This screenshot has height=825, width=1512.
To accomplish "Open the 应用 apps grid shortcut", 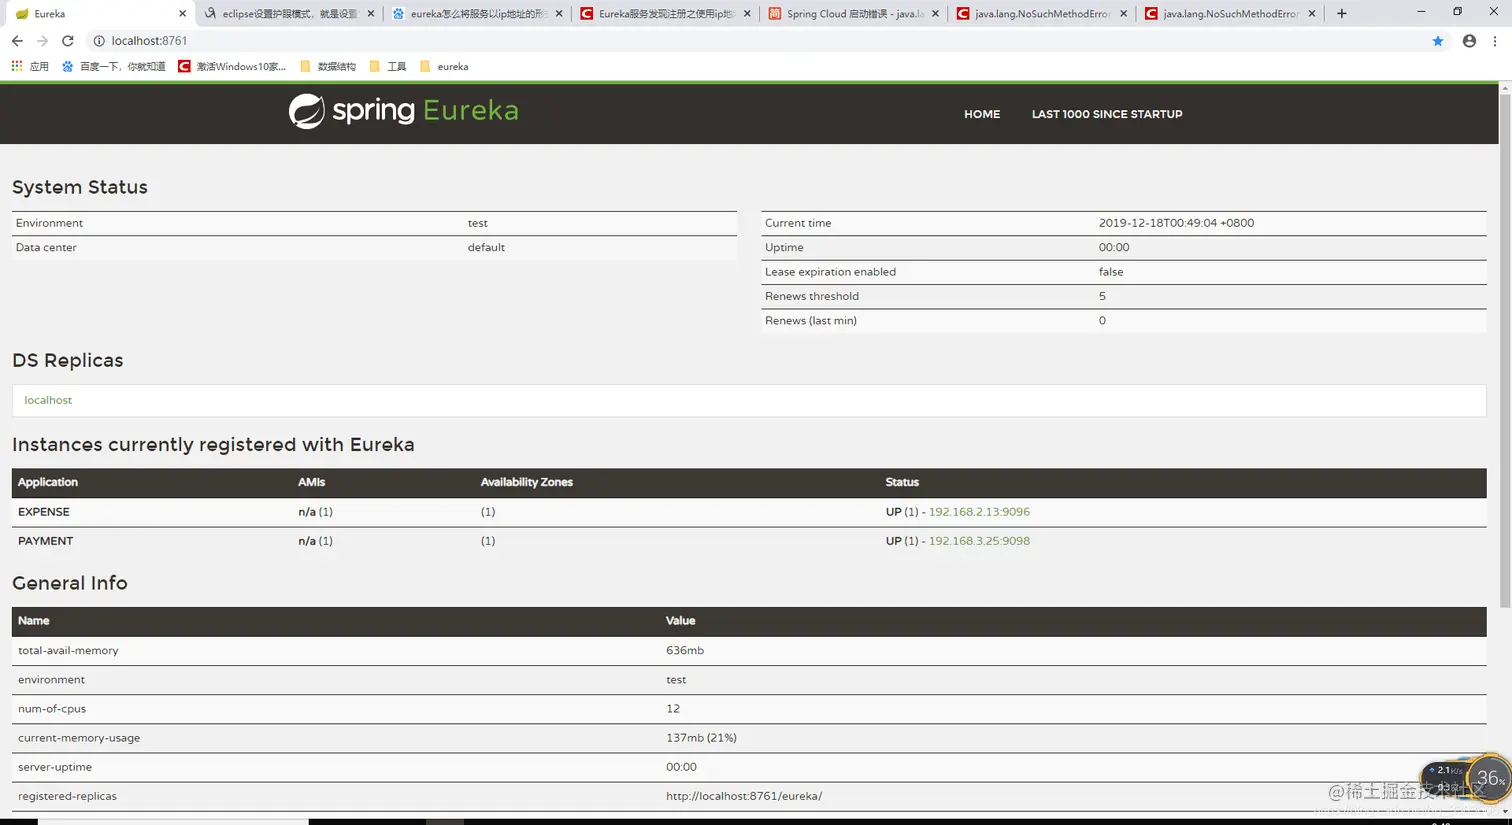I will pos(29,66).
